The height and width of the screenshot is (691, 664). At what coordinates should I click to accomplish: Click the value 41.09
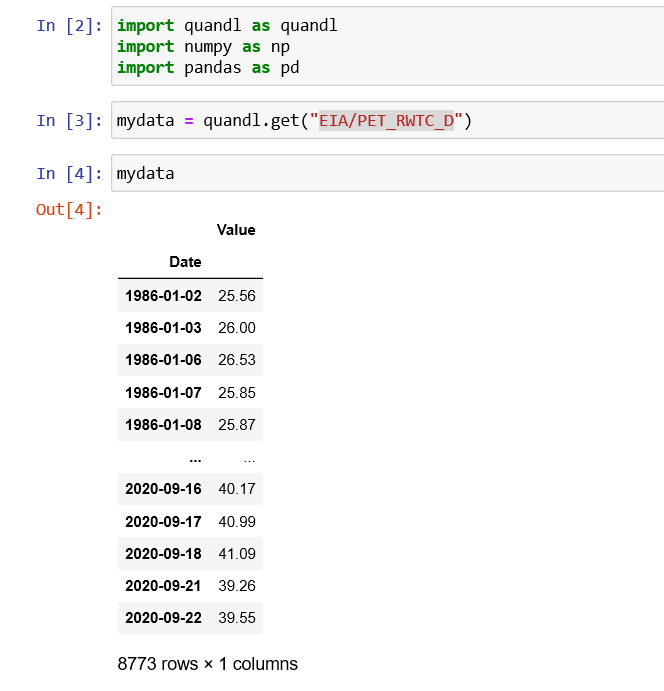[237, 554]
